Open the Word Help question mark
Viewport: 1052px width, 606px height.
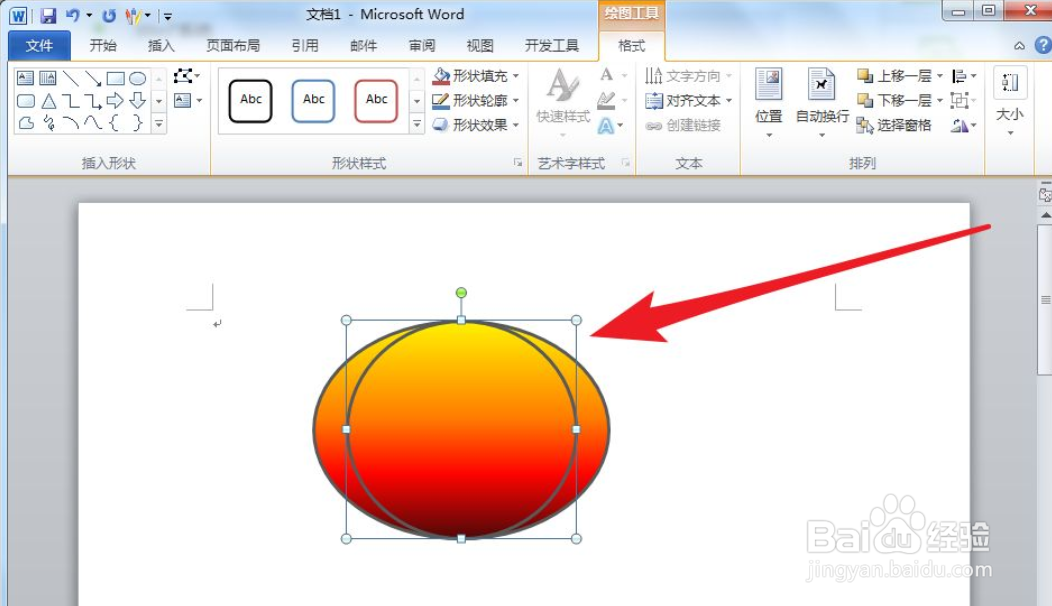pos(1043,45)
